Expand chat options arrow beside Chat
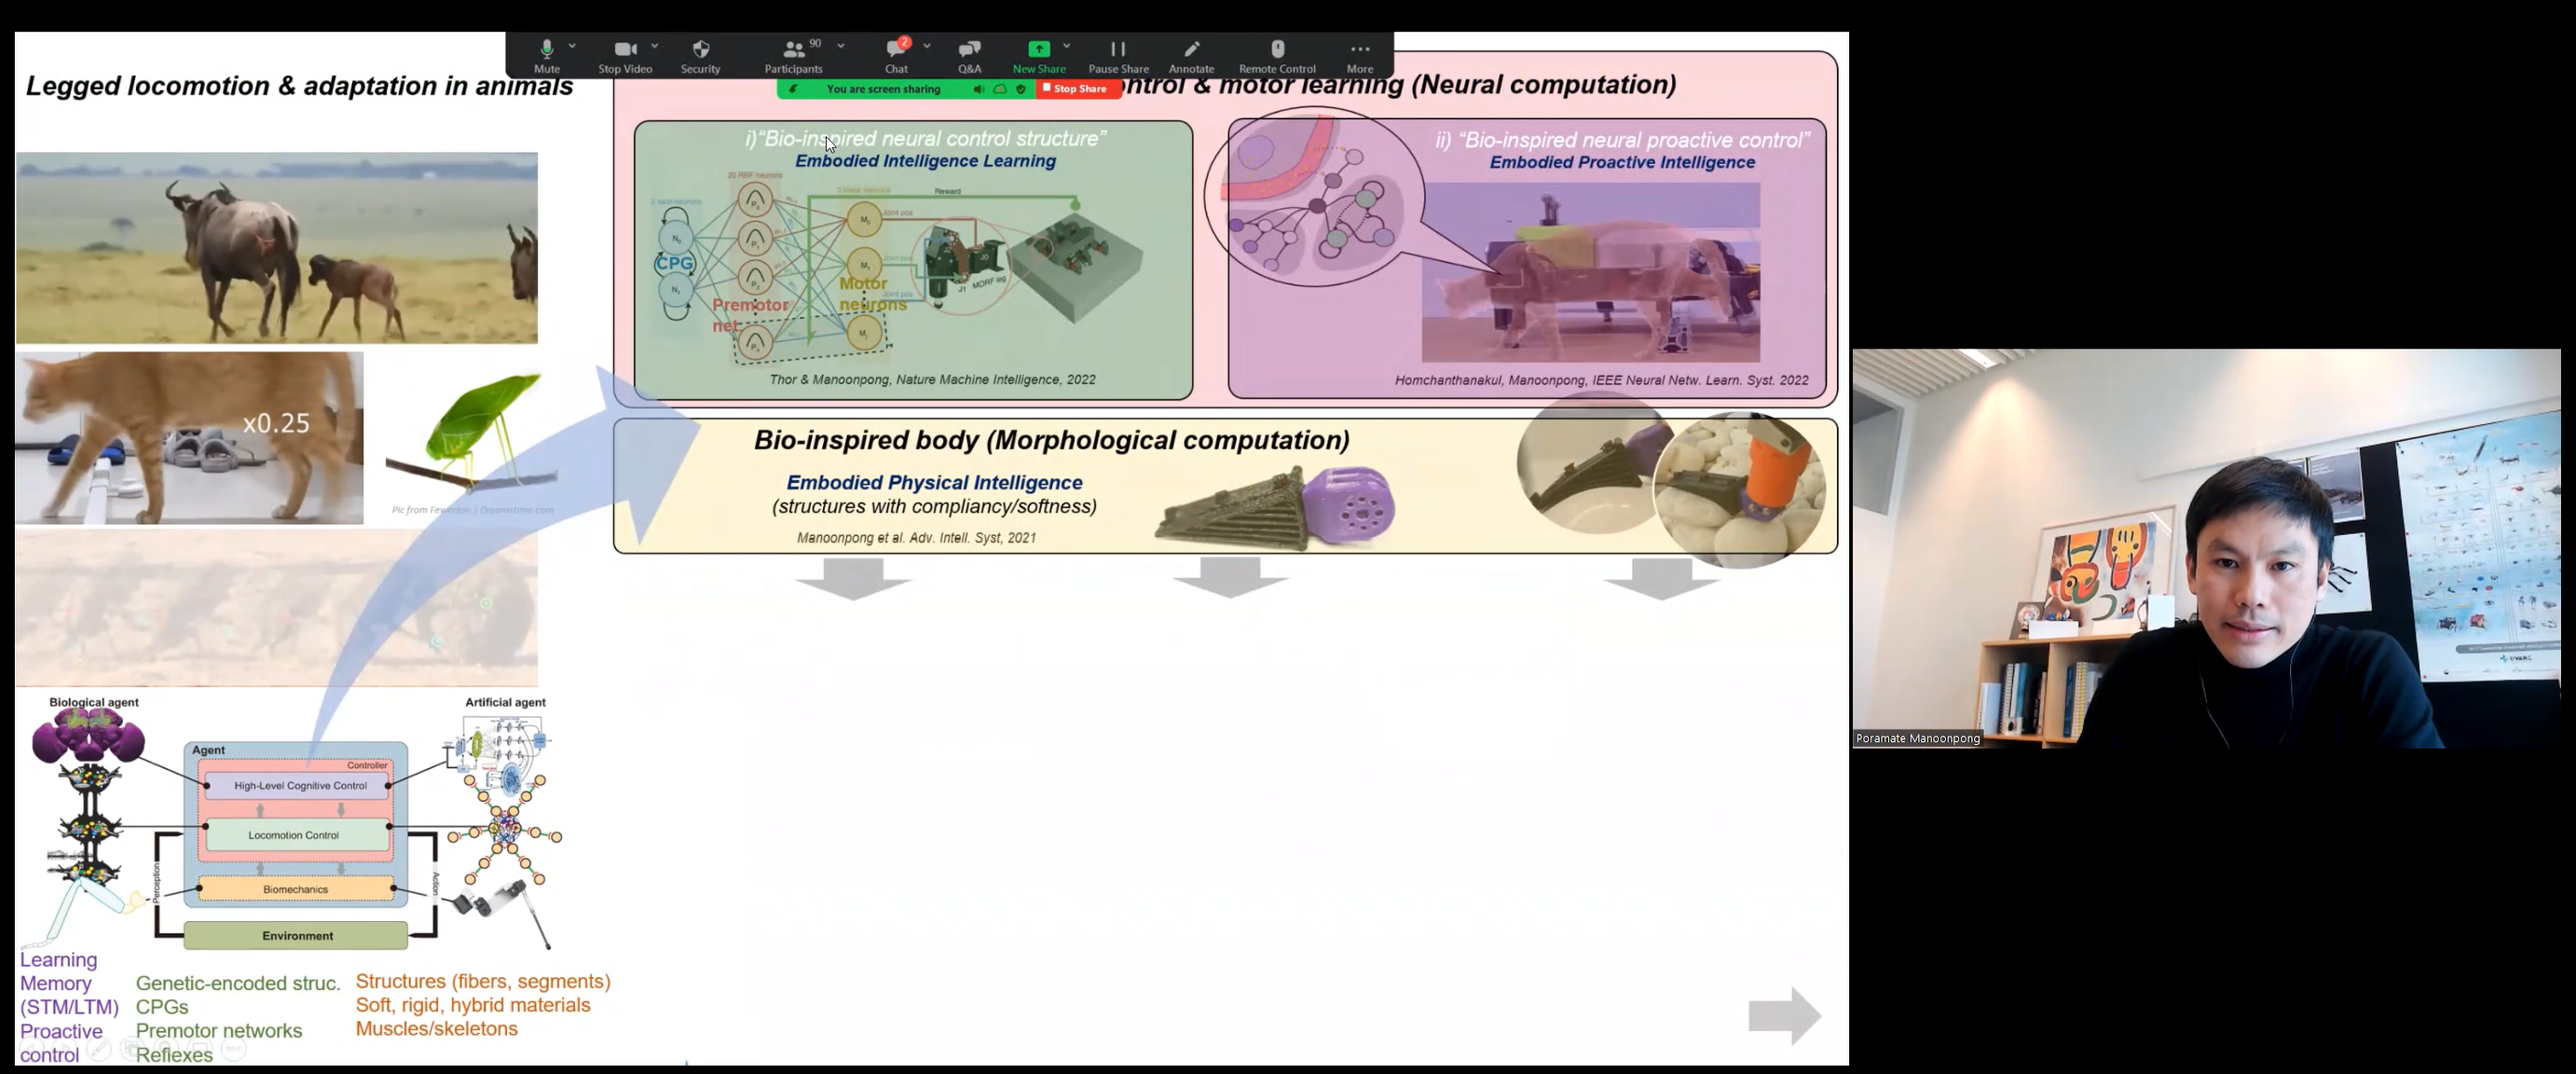2576x1074 pixels. 927,46
